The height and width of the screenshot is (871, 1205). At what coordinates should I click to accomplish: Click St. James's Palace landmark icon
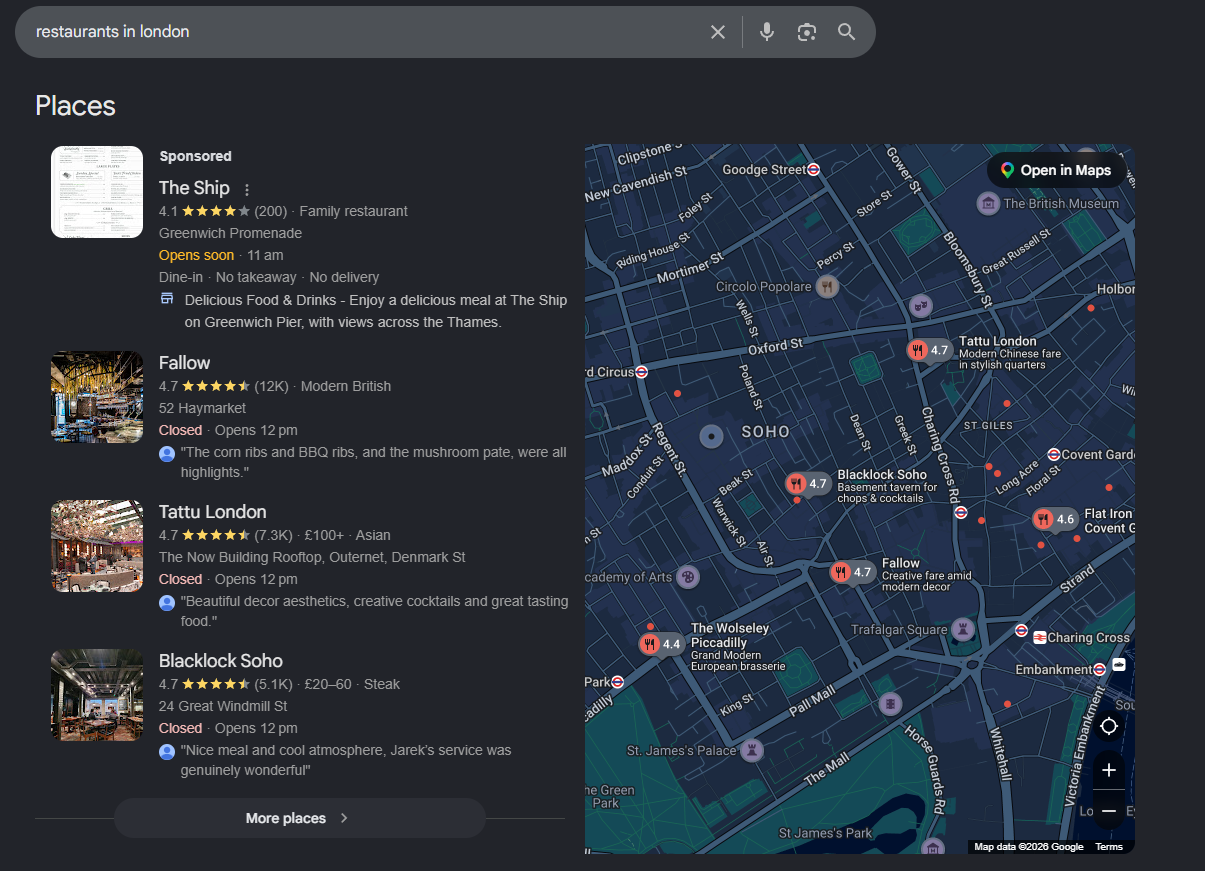(751, 750)
